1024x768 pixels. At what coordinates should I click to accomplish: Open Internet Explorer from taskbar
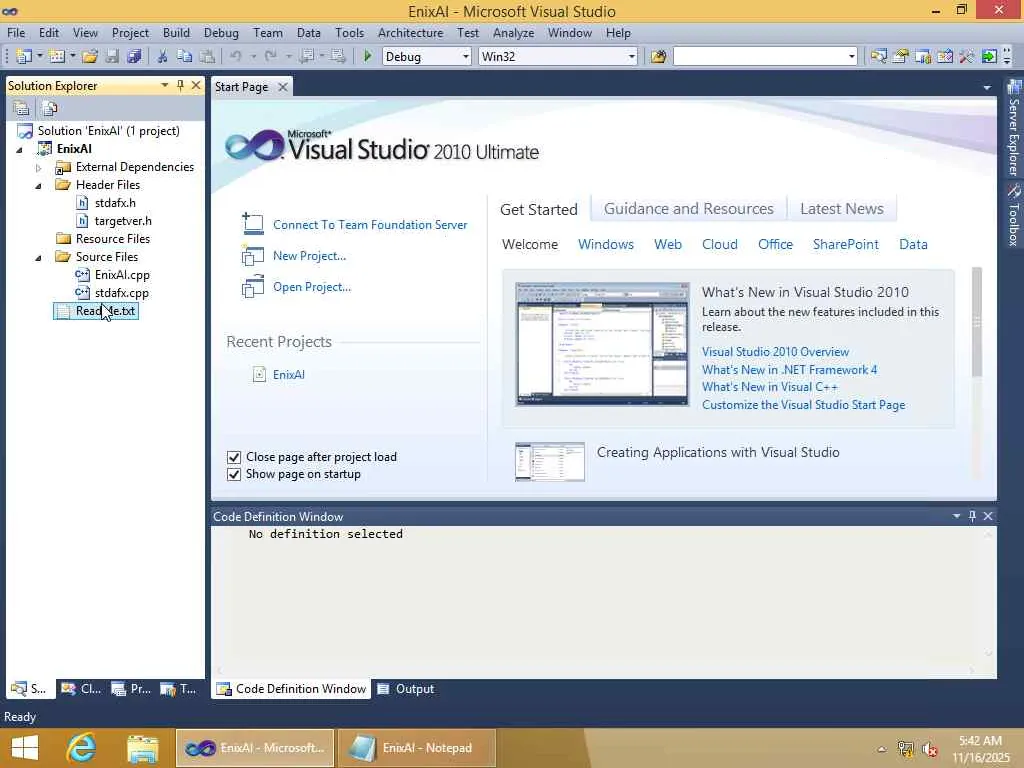point(82,748)
